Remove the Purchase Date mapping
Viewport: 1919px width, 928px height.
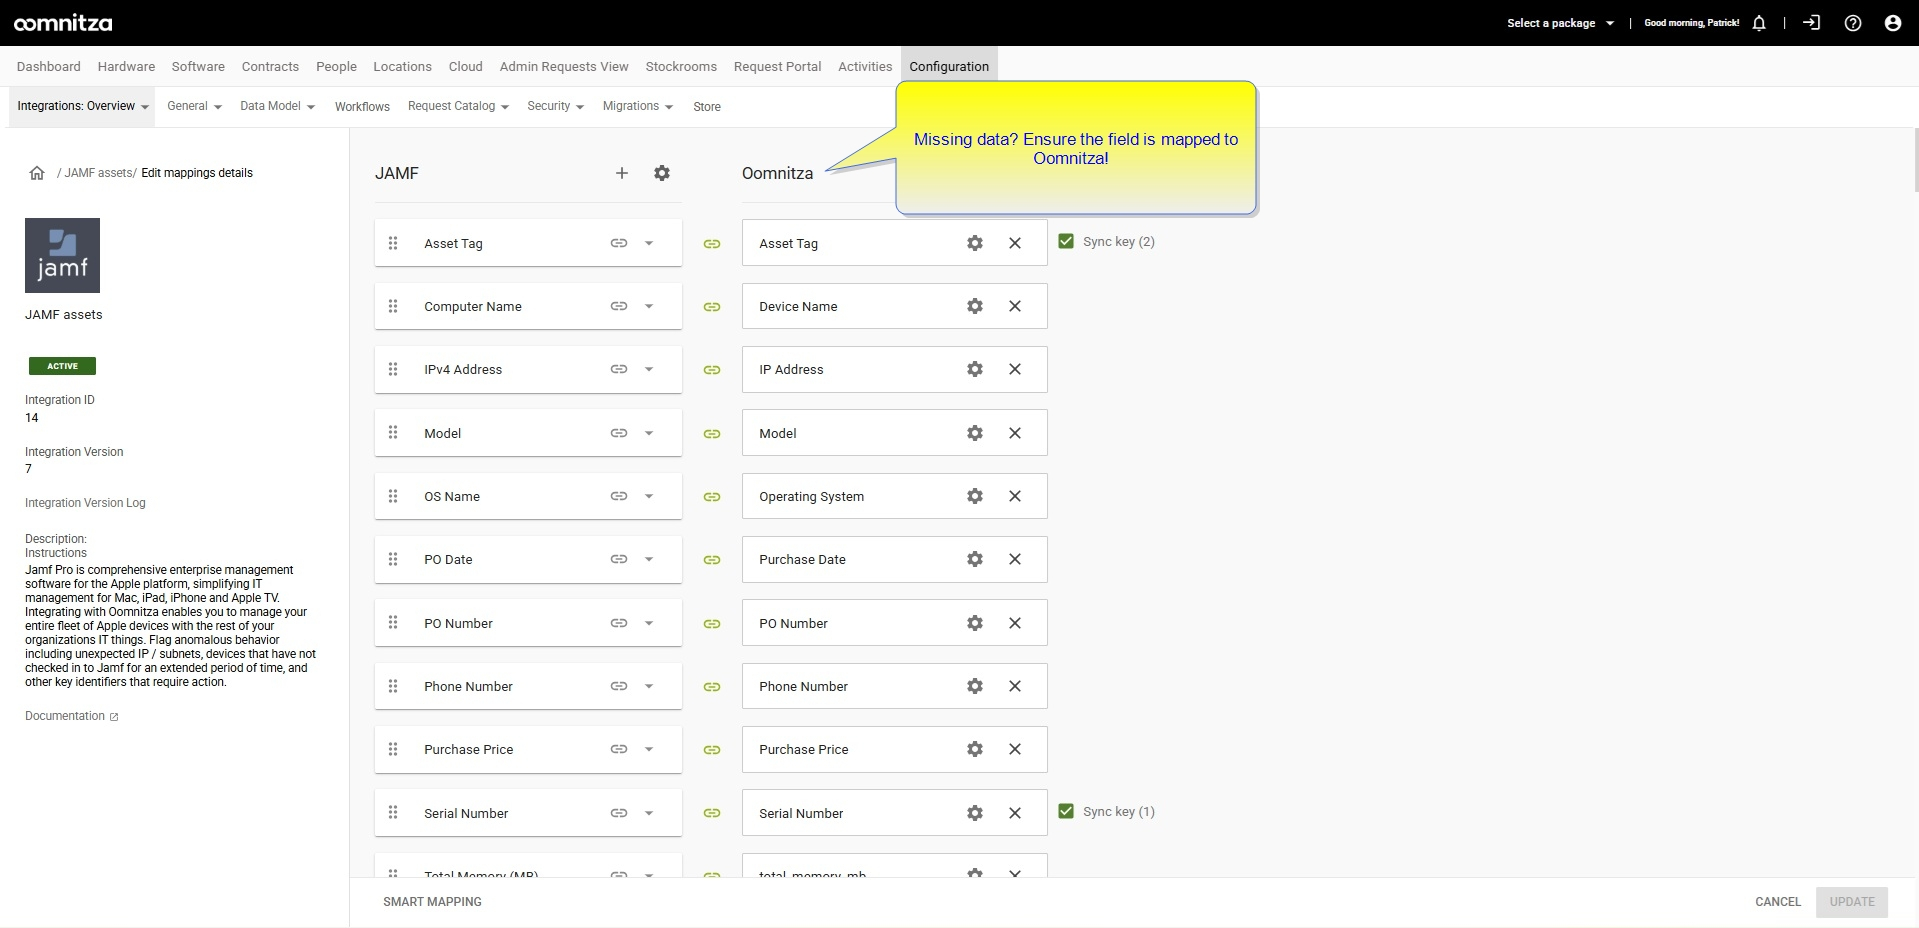pos(1015,559)
